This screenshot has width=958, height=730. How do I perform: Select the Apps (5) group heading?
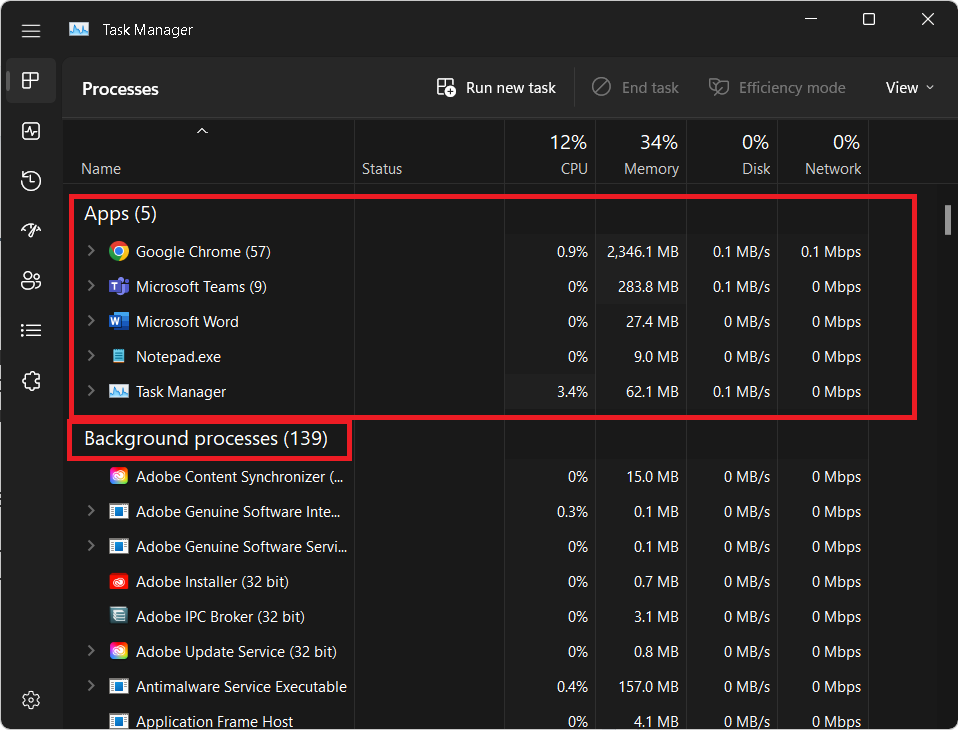click(120, 214)
